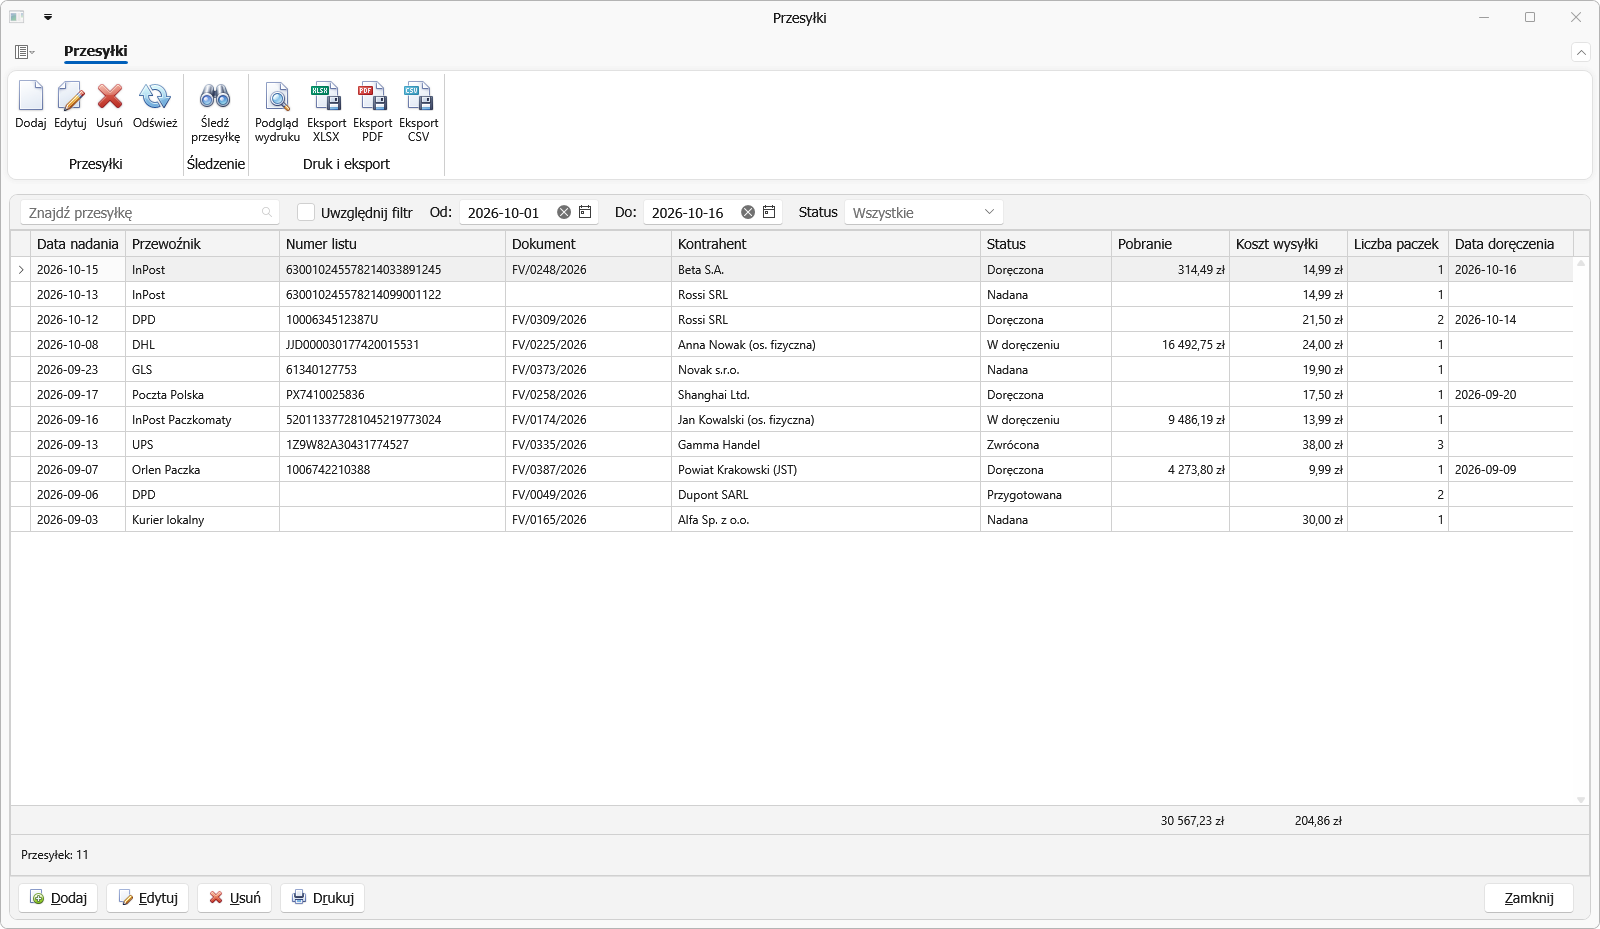Select the Przesyłki ribbon tab

pos(96,51)
